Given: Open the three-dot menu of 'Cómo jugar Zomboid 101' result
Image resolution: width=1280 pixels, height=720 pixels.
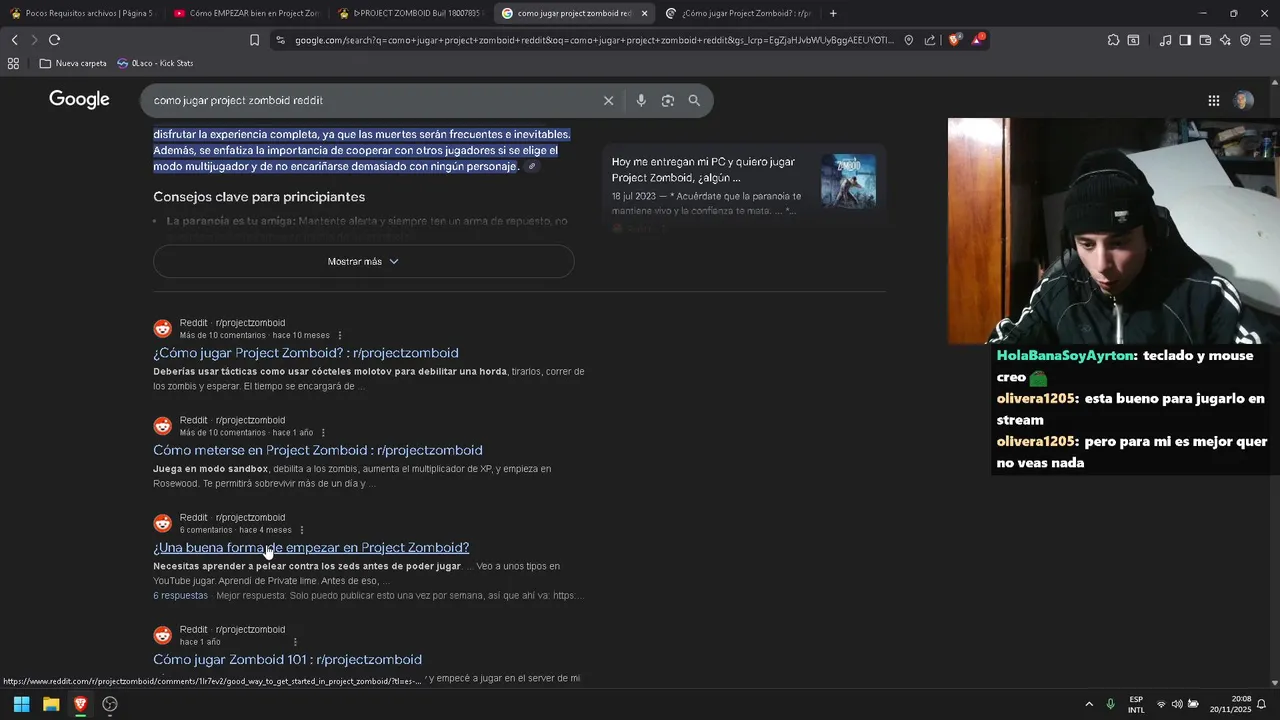Looking at the screenshot, I should 295,642.
